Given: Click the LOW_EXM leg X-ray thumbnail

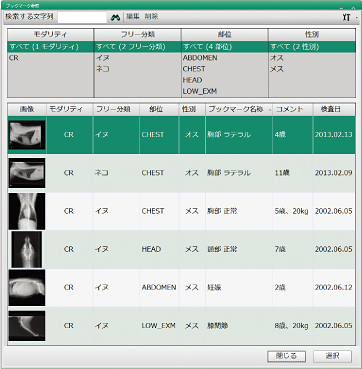Looking at the screenshot, I should point(27,326).
